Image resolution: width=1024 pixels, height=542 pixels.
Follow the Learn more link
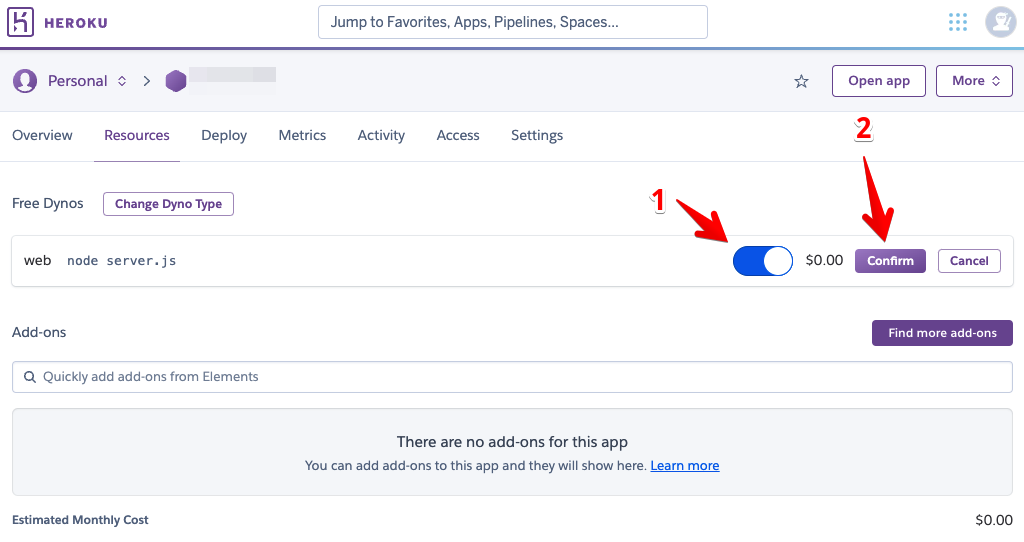(684, 466)
